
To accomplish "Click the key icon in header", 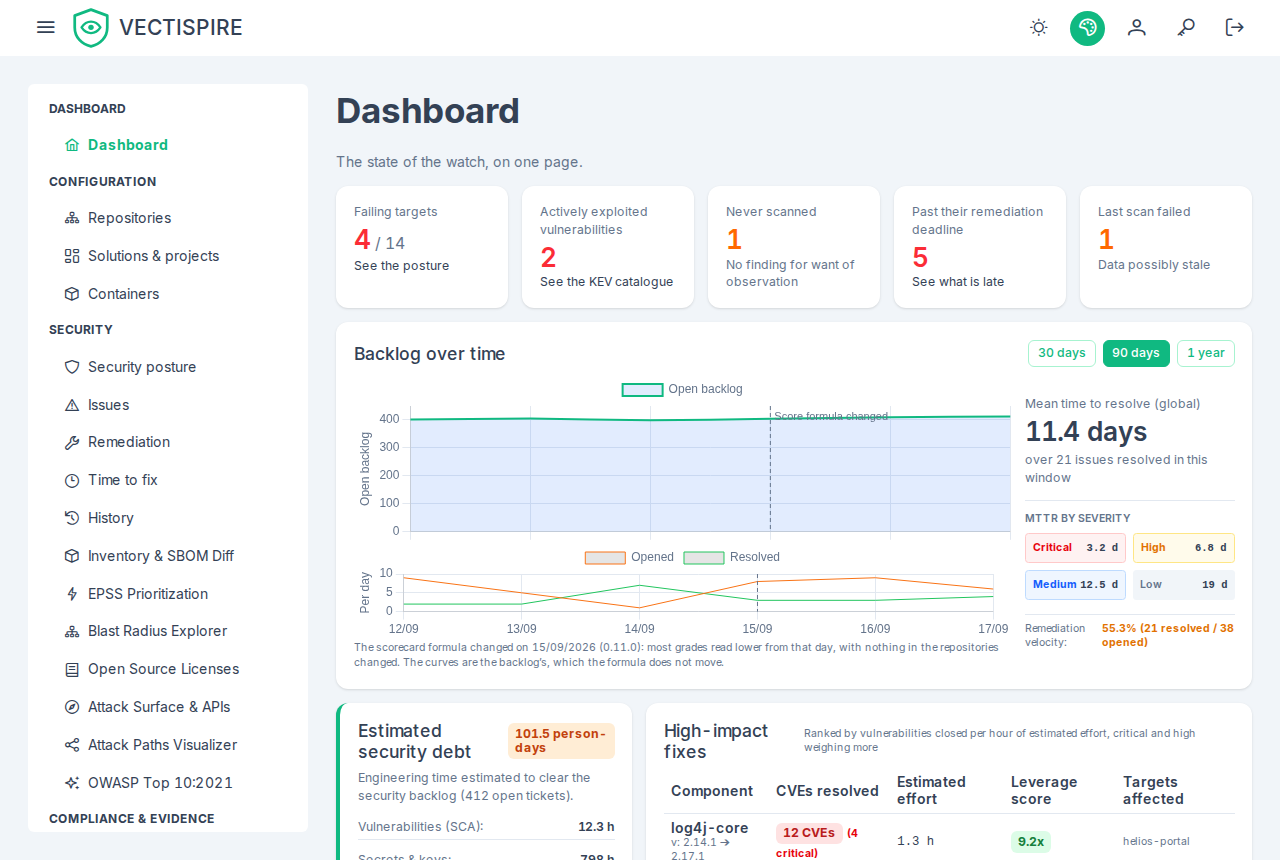I will (1186, 27).
